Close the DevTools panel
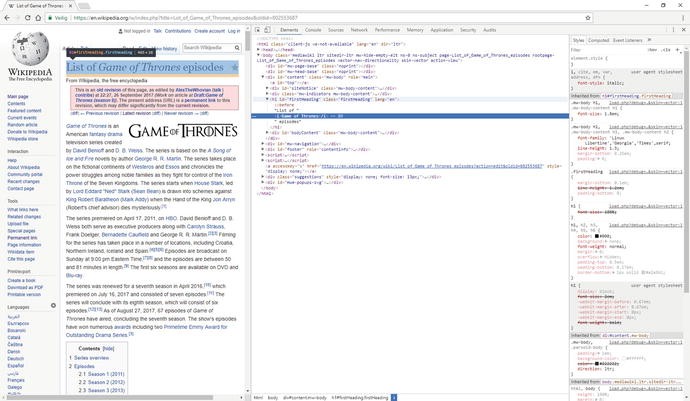The width and height of the screenshot is (690, 401). tap(683, 30)
